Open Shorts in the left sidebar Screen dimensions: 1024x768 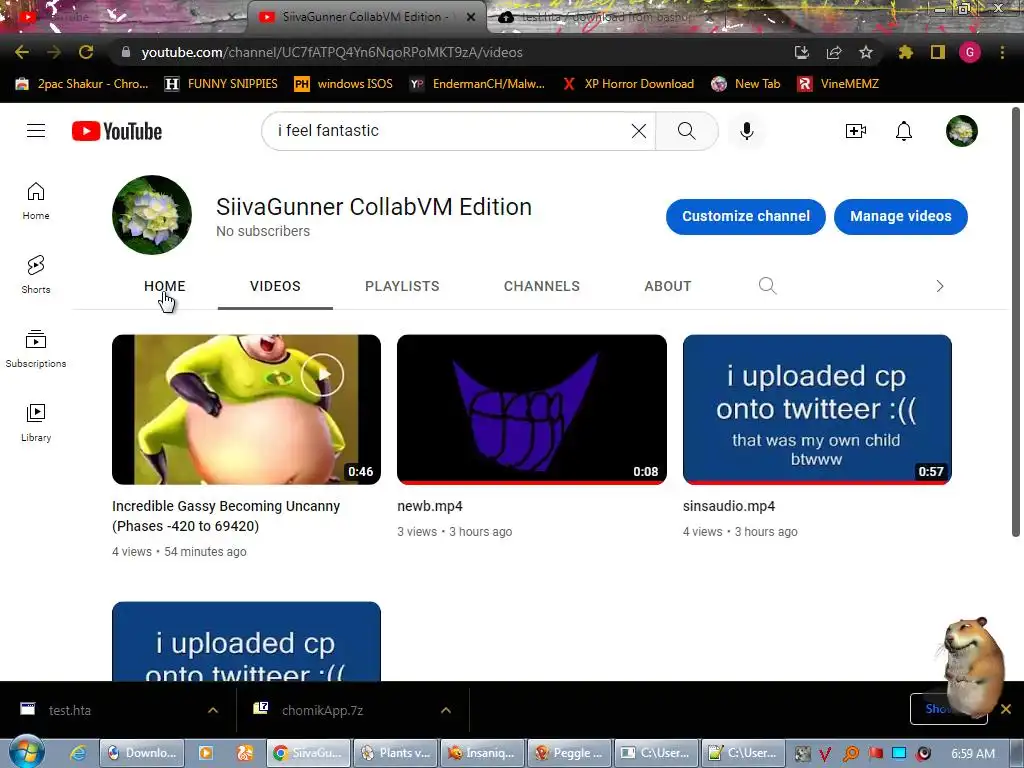click(36, 275)
